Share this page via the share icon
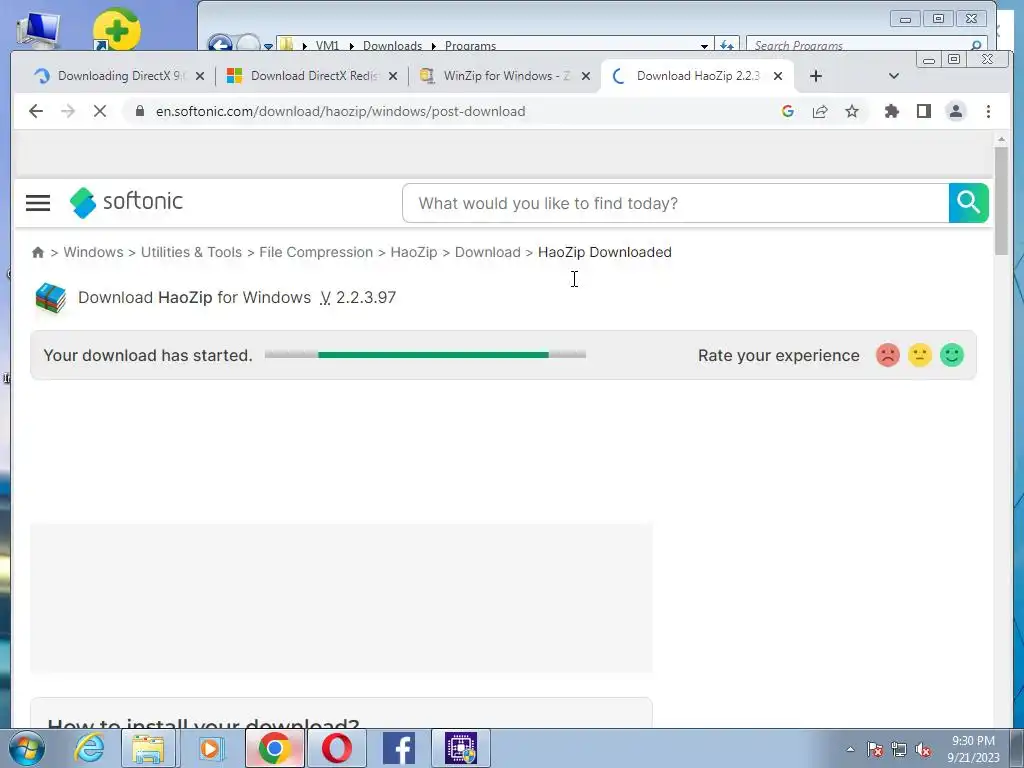This screenshot has width=1024, height=768. (820, 111)
